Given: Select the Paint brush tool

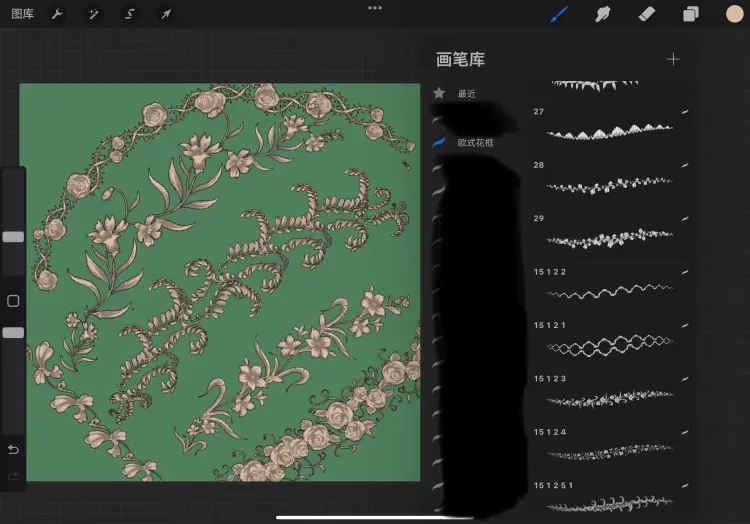Looking at the screenshot, I should click(x=559, y=14).
